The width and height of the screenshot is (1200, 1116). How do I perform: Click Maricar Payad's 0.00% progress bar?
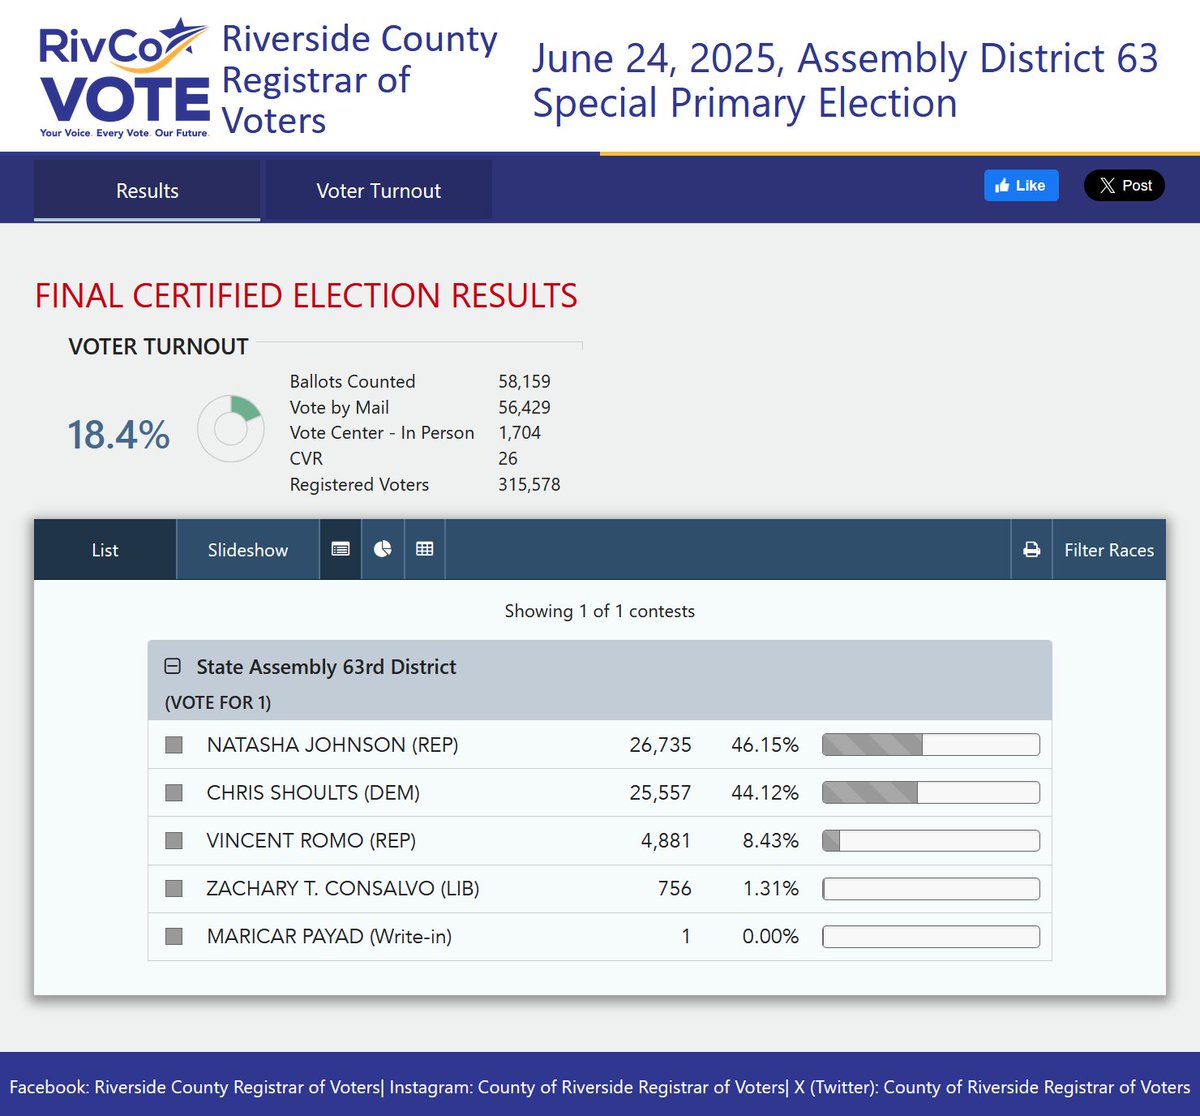931,937
